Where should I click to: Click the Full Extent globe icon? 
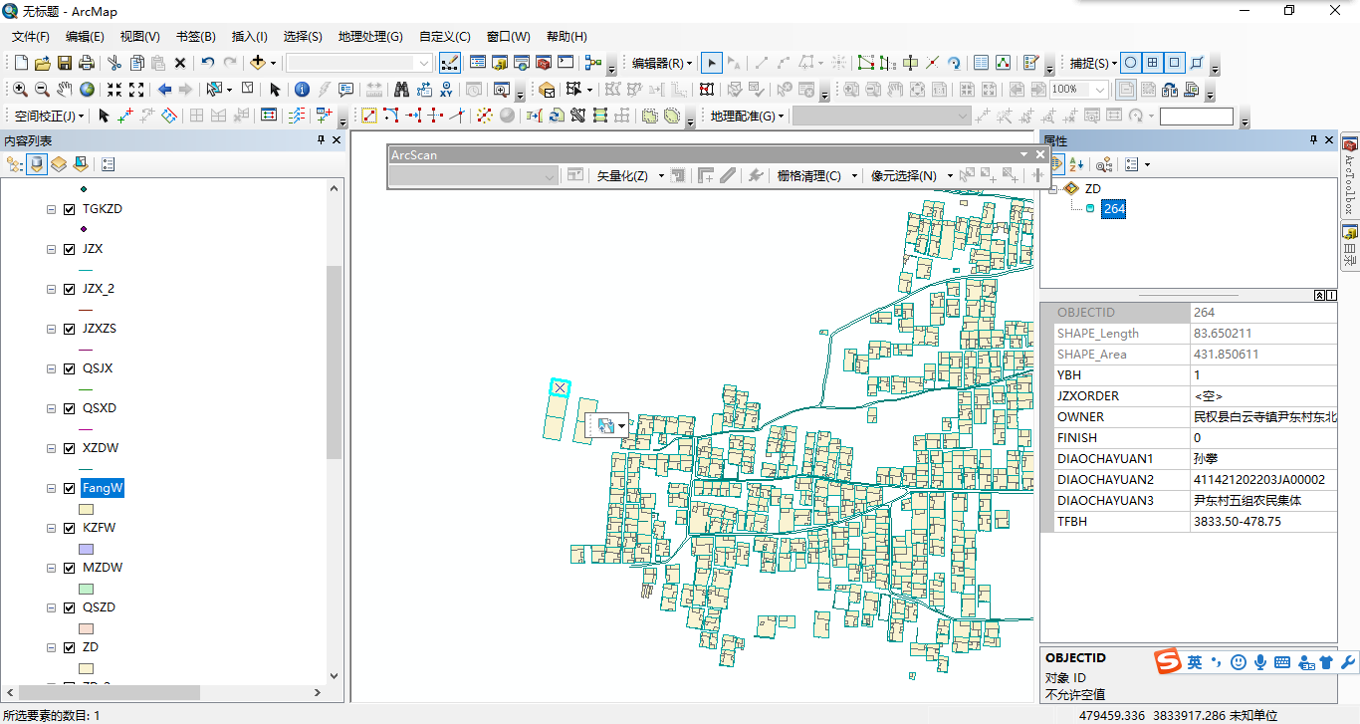87,89
